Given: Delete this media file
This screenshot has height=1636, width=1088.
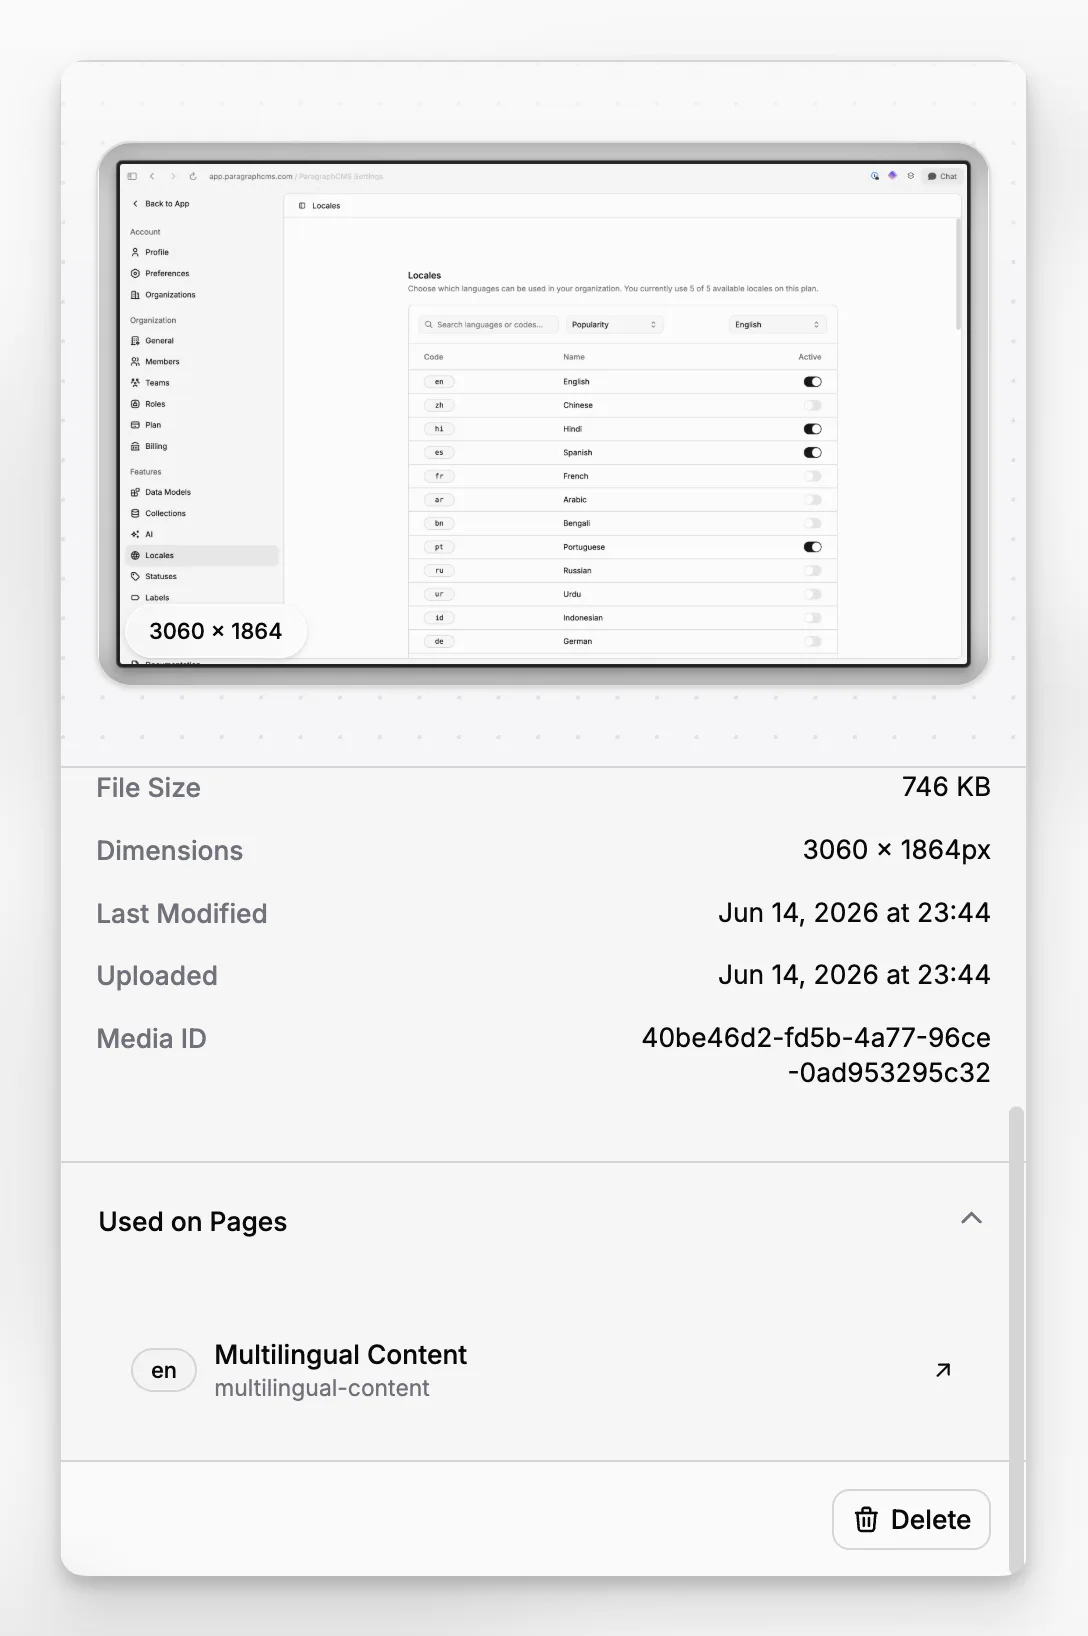Looking at the screenshot, I should click(x=911, y=1519).
